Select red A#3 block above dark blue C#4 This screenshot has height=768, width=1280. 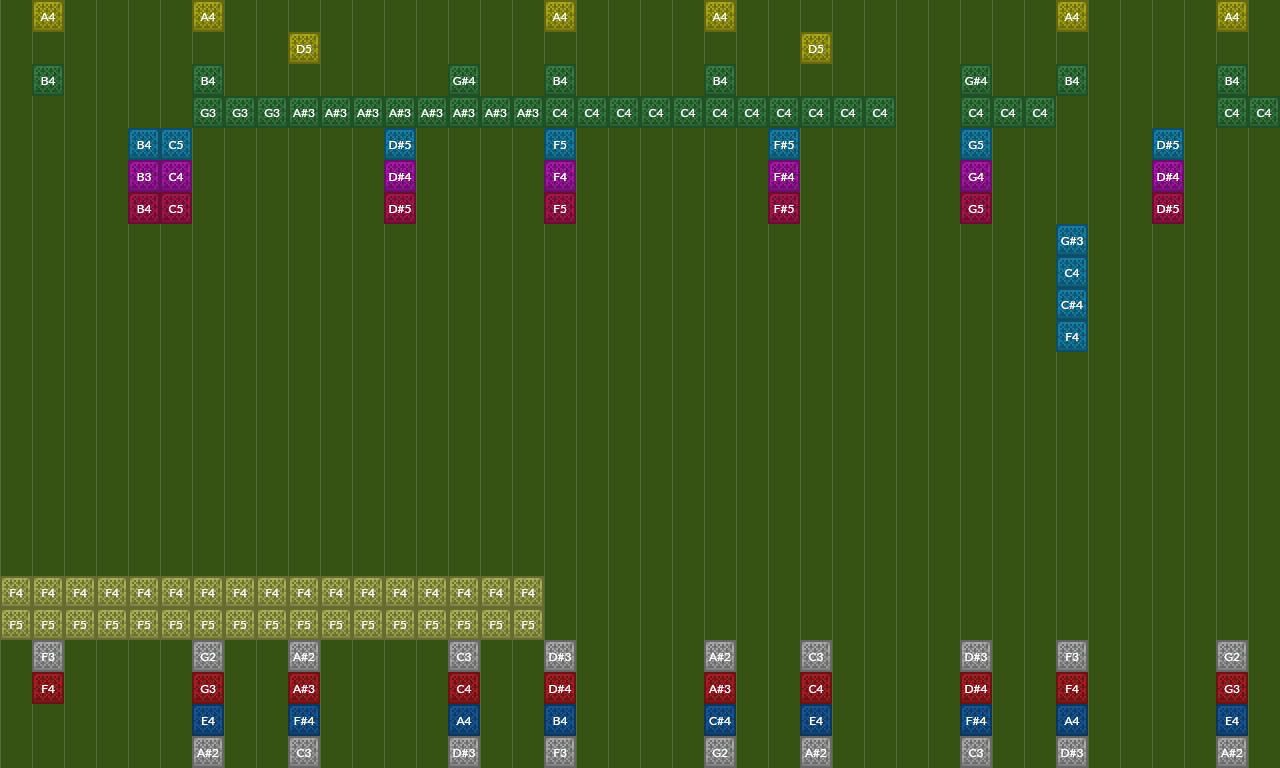coord(720,688)
